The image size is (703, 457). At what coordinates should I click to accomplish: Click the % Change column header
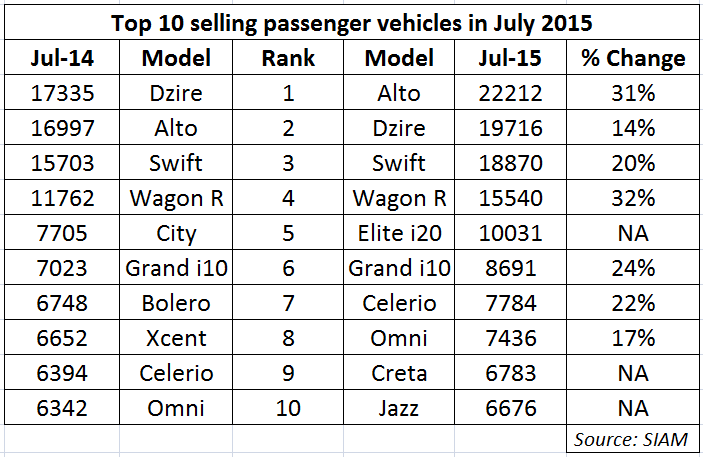point(633,58)
